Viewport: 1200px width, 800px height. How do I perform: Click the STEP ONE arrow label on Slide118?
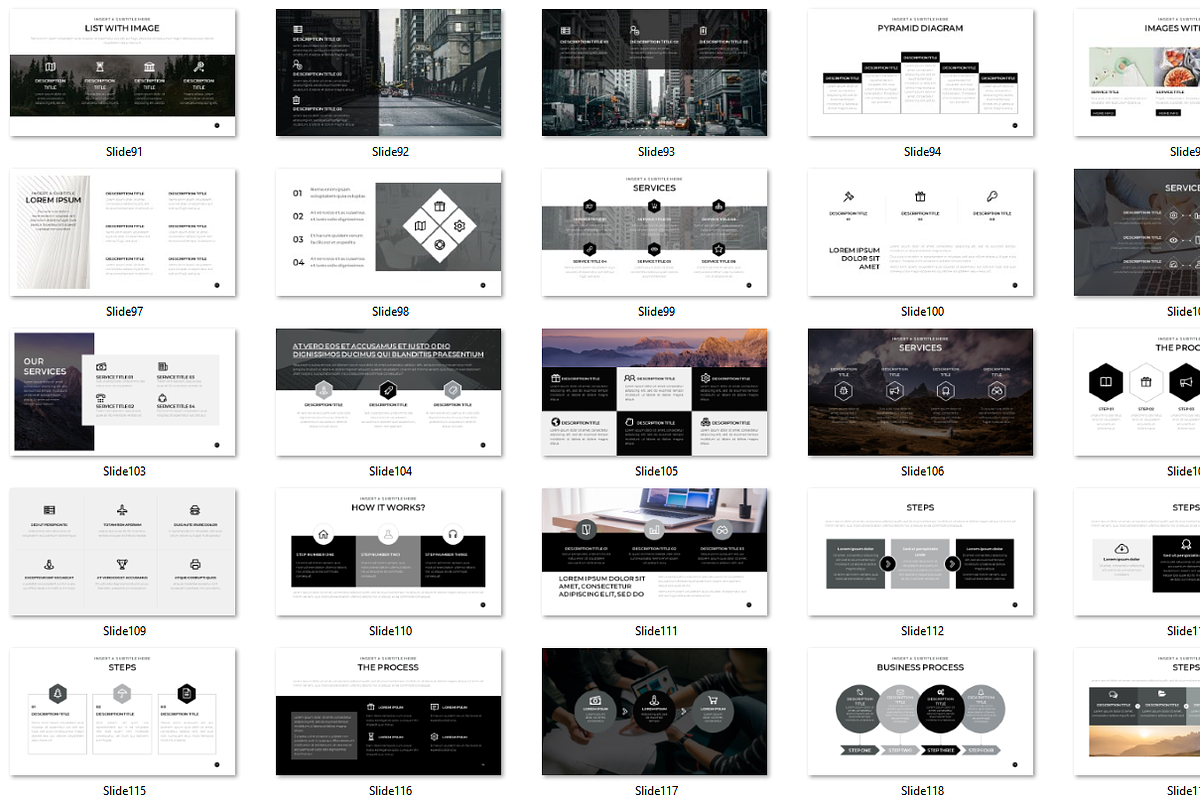tap(860, 750)
